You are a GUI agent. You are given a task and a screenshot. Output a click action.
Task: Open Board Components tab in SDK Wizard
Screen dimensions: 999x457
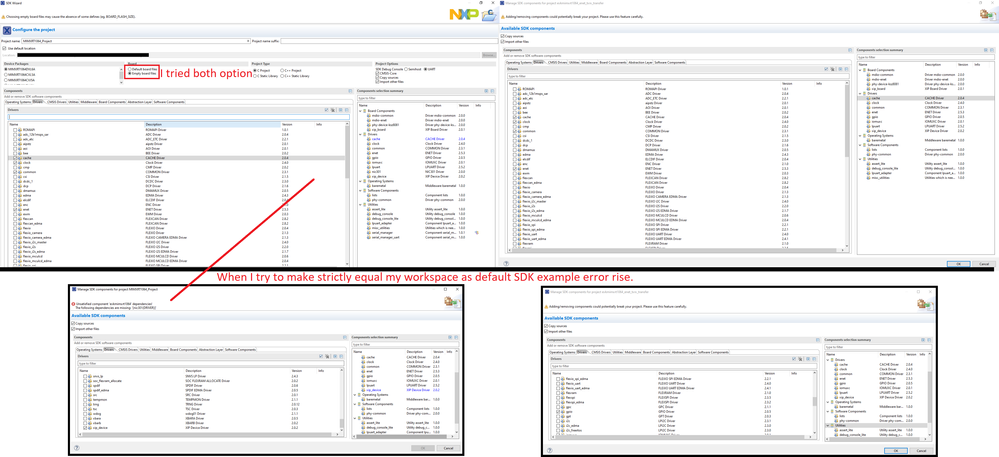coord(112,102)
